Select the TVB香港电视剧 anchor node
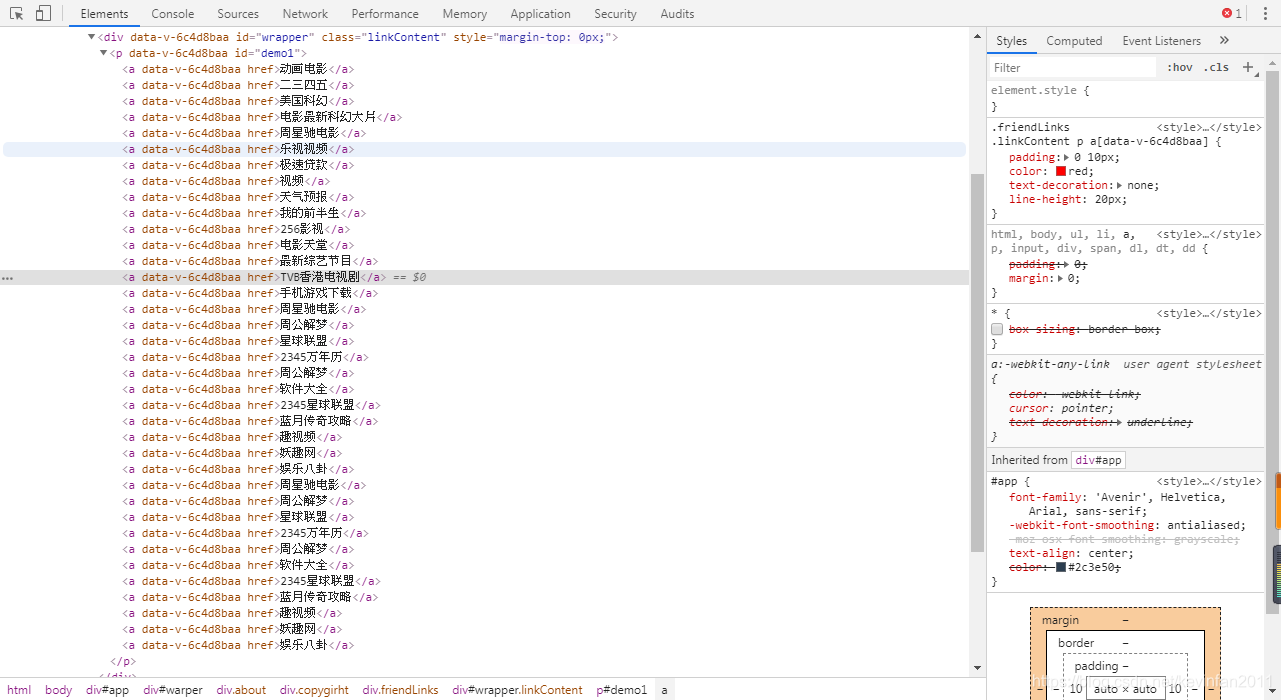Image resolution: width=1281 pixels, height=700 pixels. [x=254, y=277]
